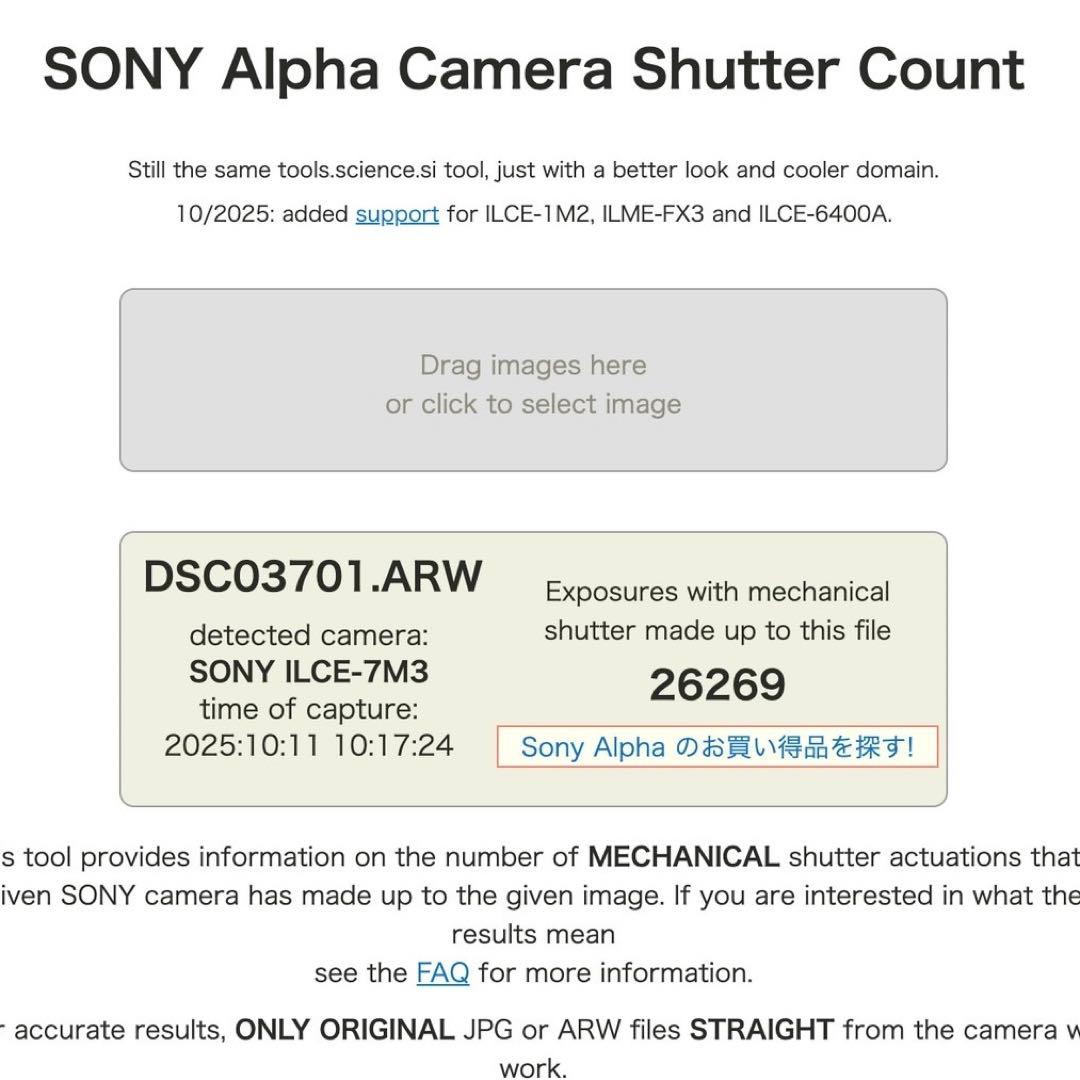Screen dimensions: 1080x1080
Task: Click the capture time 2025:10:11 10:17:24
Action: tap(311, 744)
